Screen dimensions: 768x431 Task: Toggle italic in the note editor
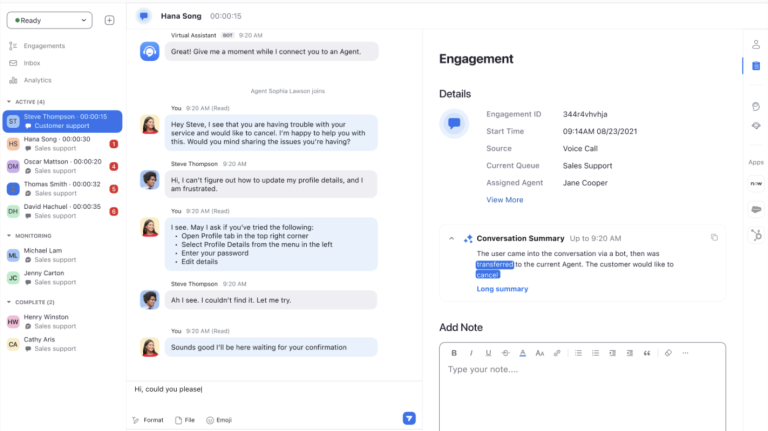pyautogui.click(x=470, y=353)
